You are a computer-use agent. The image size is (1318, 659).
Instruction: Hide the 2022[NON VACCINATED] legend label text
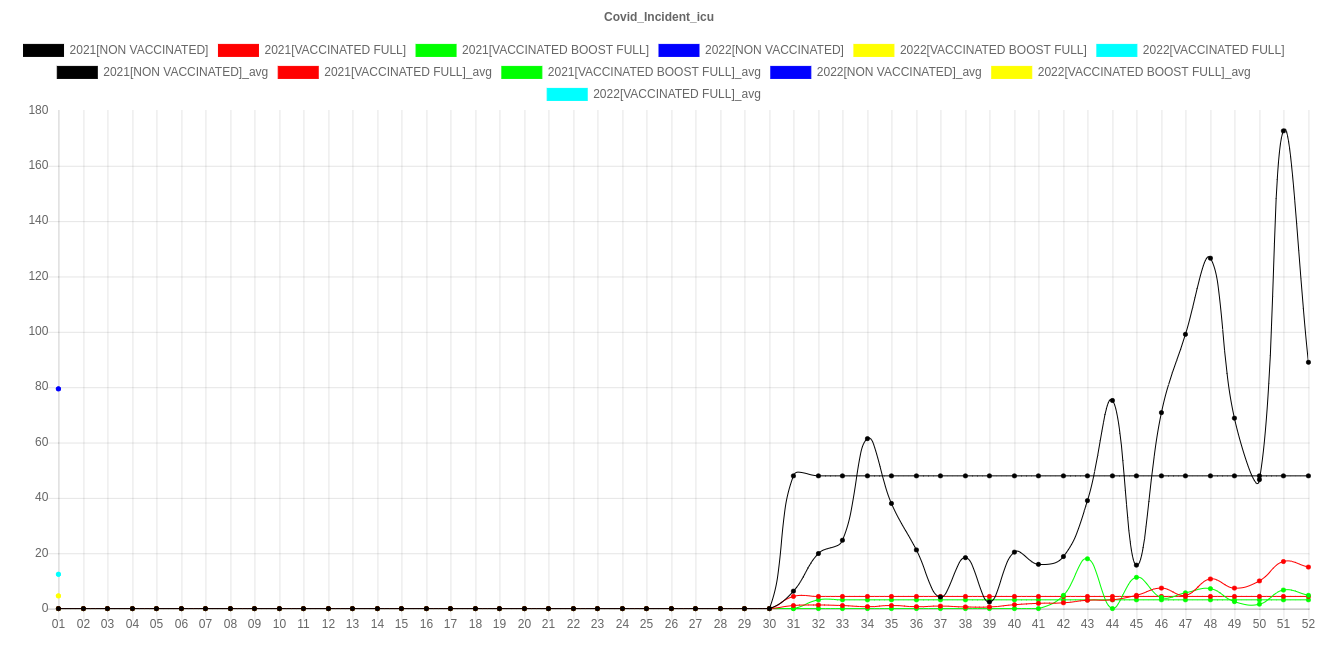[773, 50]
